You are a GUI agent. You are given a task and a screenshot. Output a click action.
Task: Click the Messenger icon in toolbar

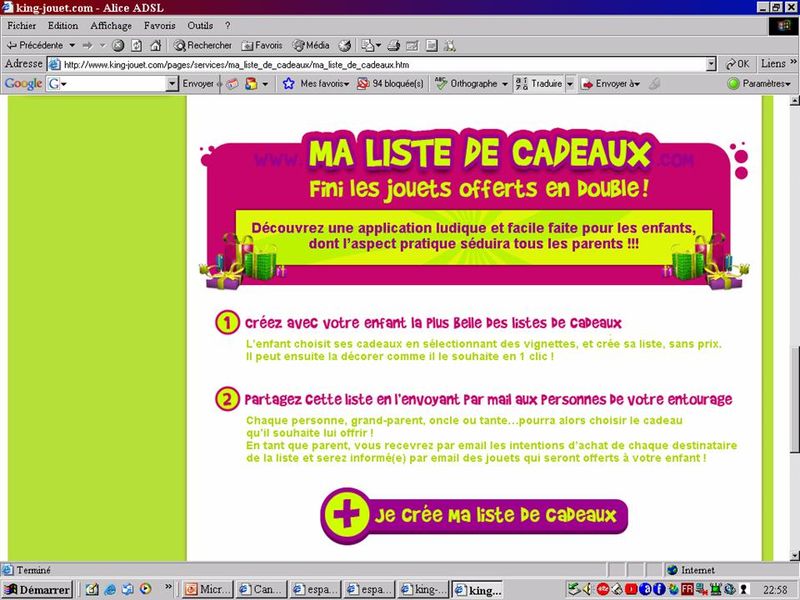coord(449,45)
